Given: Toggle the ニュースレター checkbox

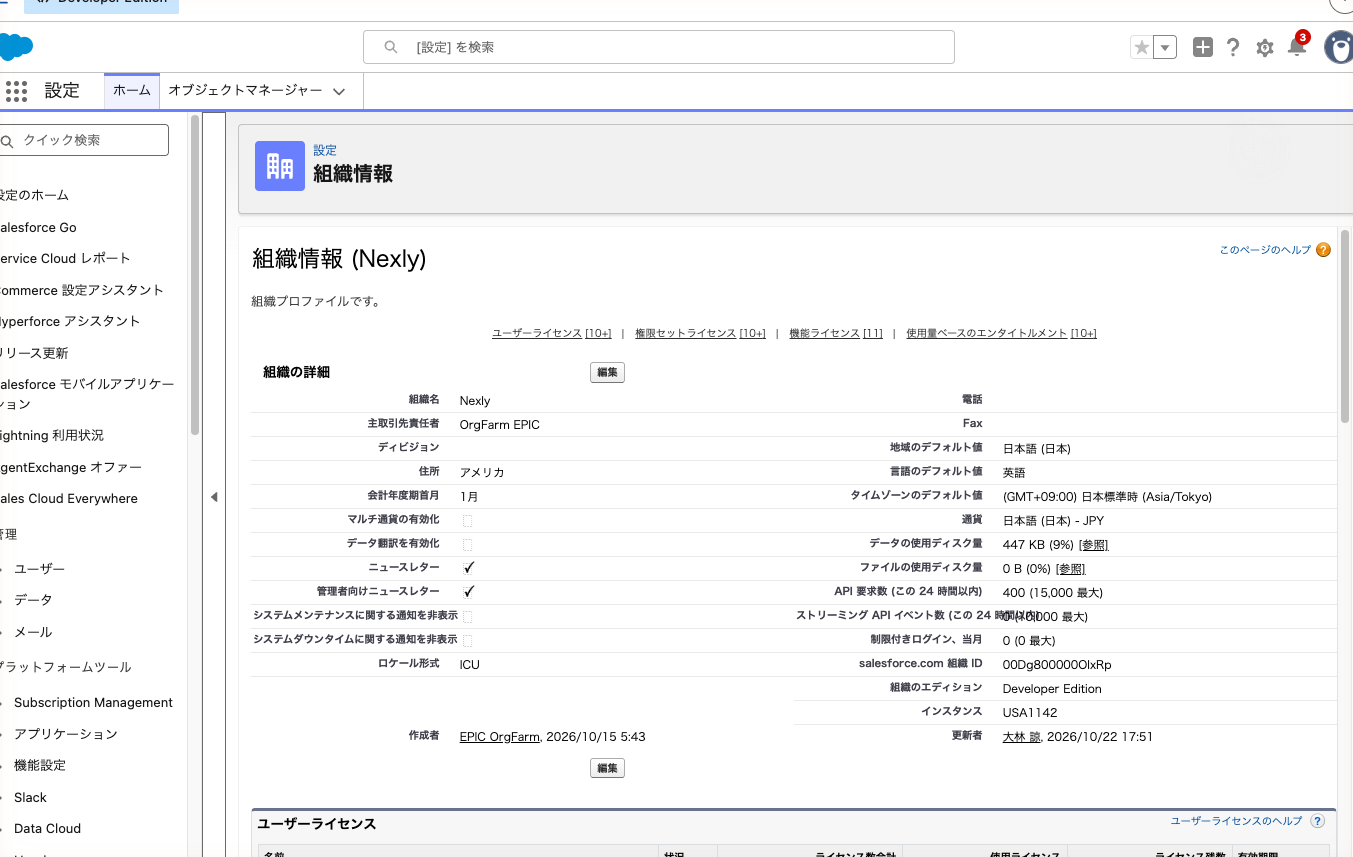Looking at the screenshot, I should pyautogui.click(x=468, y=568).
